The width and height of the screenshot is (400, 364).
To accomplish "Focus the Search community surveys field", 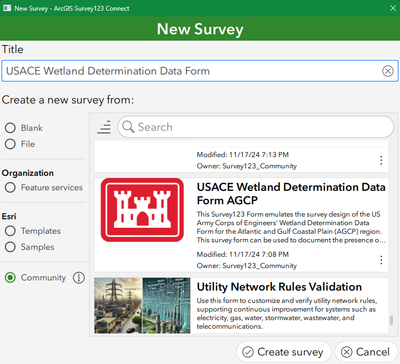I will coord(256,127).
